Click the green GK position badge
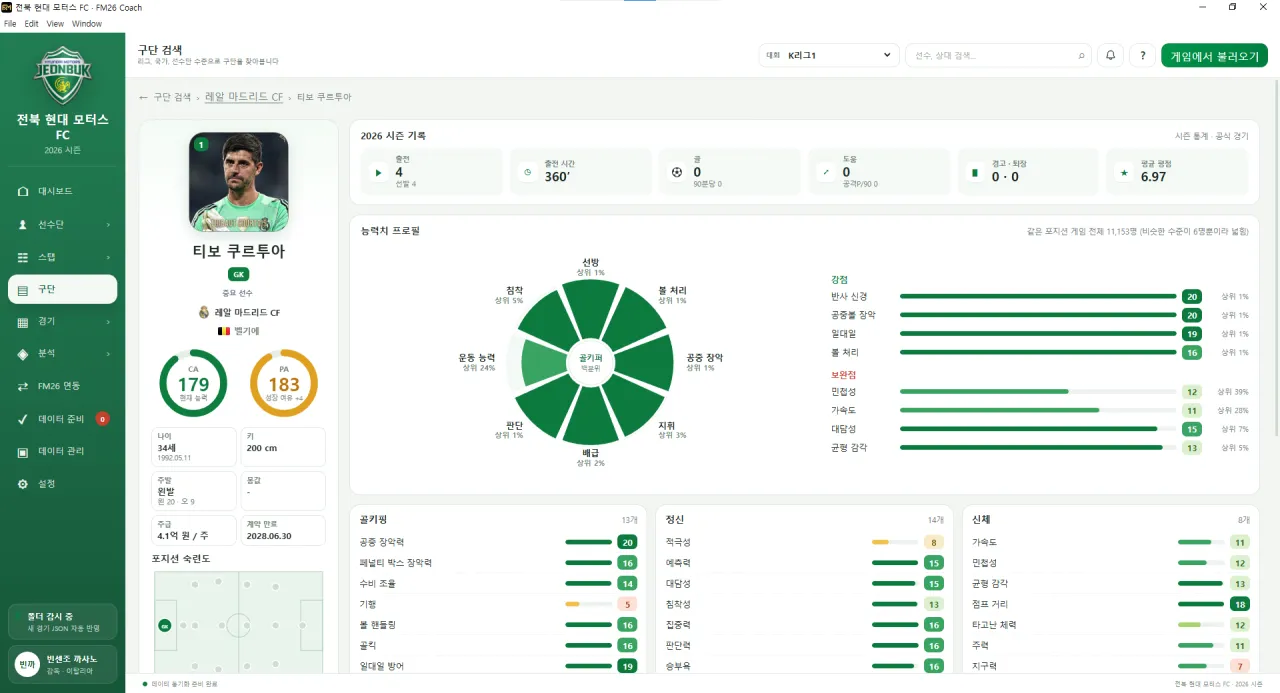Image resolution: width=1280 pixels, height=693 pixels. point(238,274)
